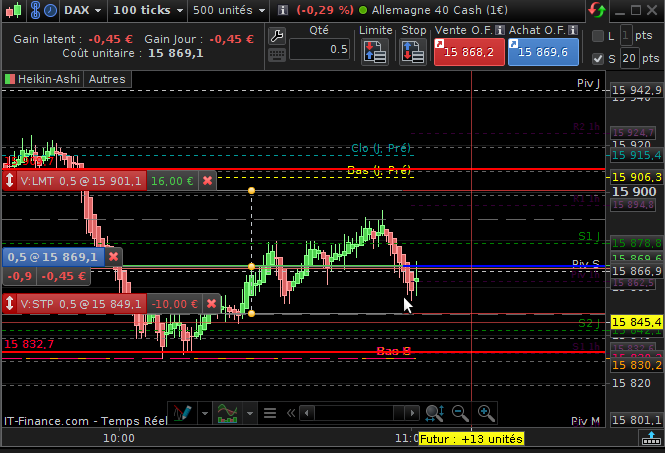Click the V:STP 0,5 @ 15 849,1 label
The width and height of the screenshot is (665, 453).
click(x=81, y=304)
